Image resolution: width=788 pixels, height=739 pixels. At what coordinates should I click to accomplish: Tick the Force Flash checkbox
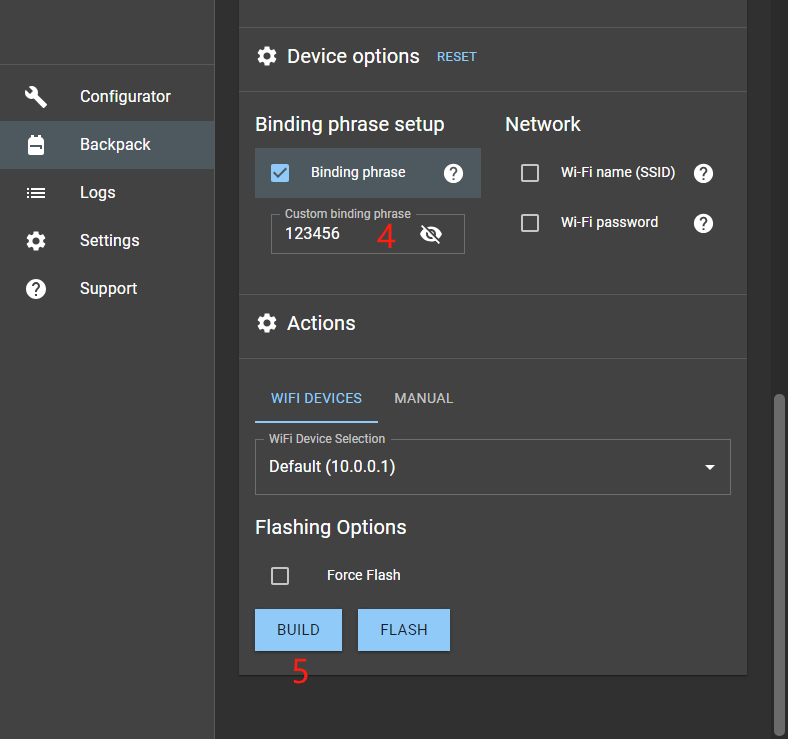point(280,576)
